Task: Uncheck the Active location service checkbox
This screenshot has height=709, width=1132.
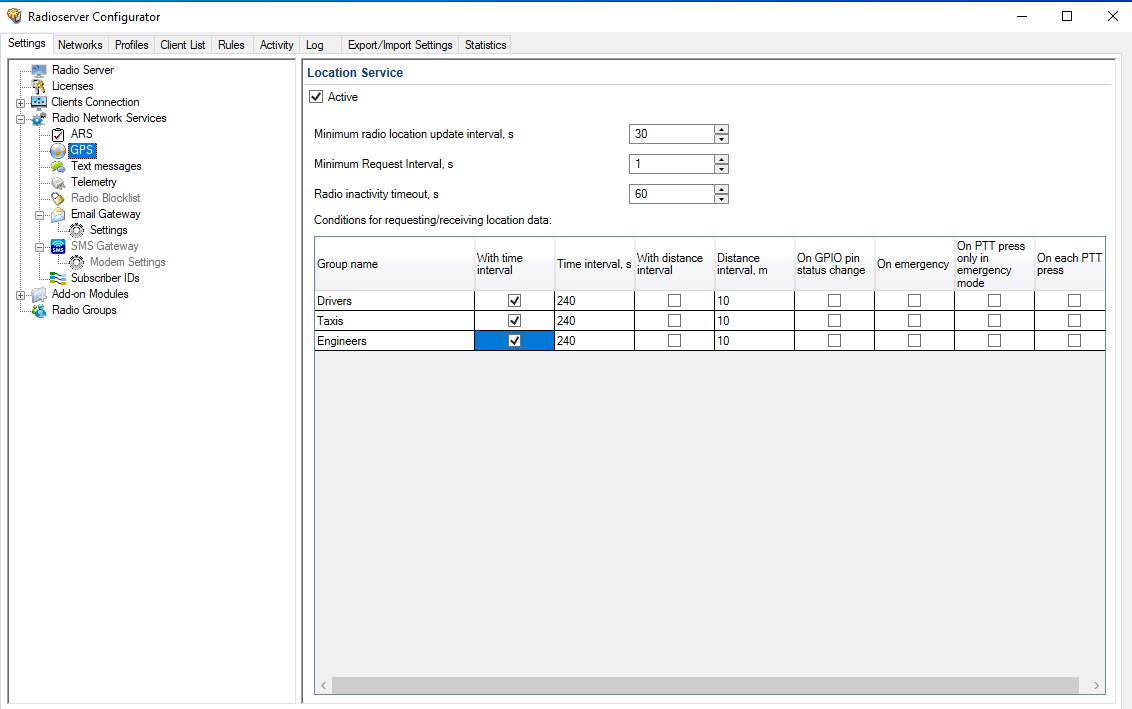Action: pyautogui.click(x=315, y=97)
